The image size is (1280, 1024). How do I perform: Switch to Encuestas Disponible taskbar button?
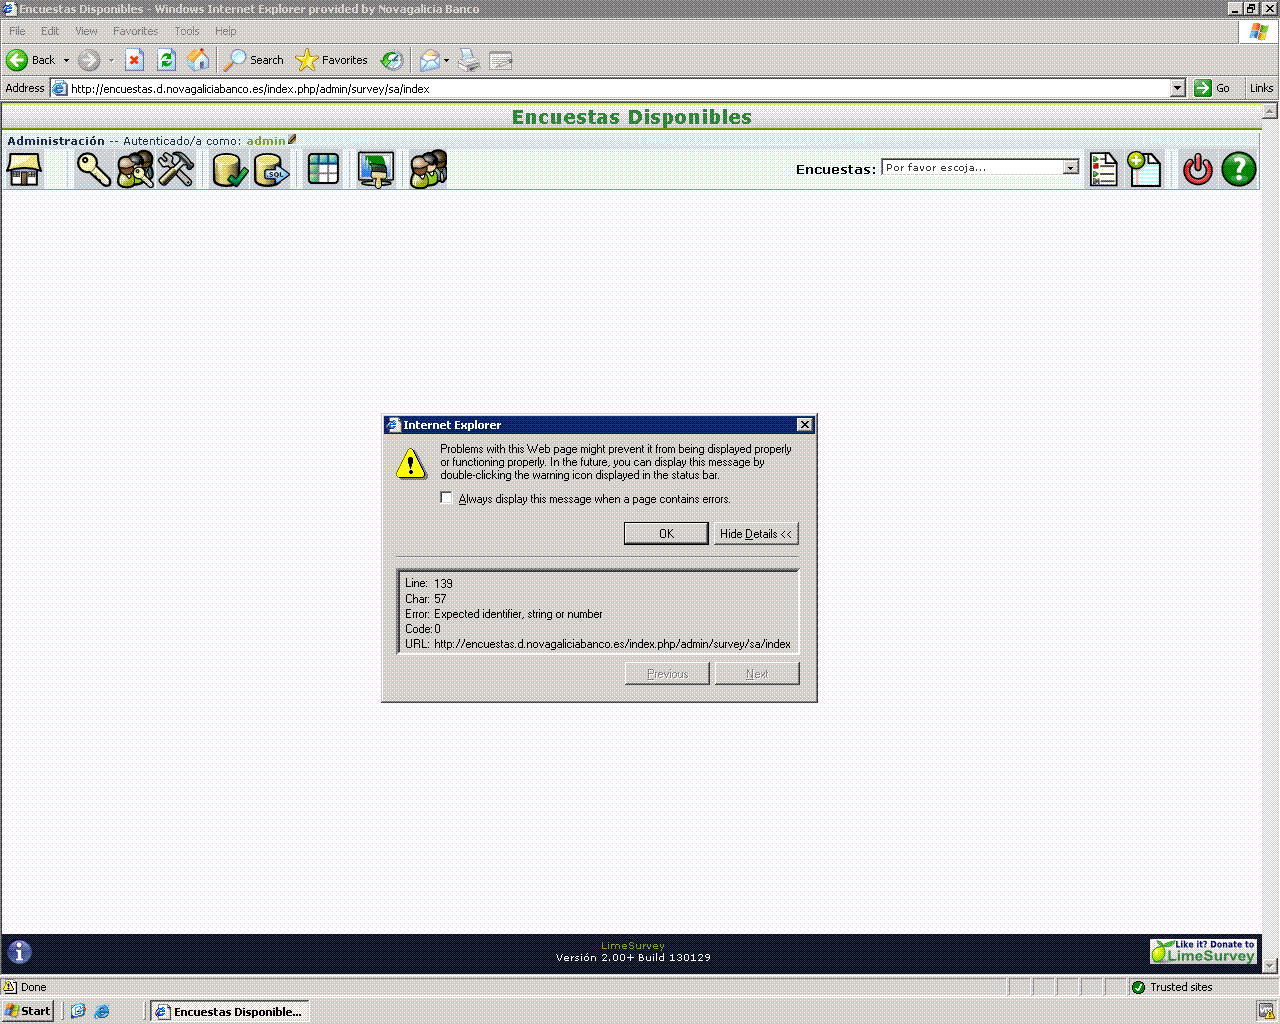pyautogui.click(x=229, y=1011)
